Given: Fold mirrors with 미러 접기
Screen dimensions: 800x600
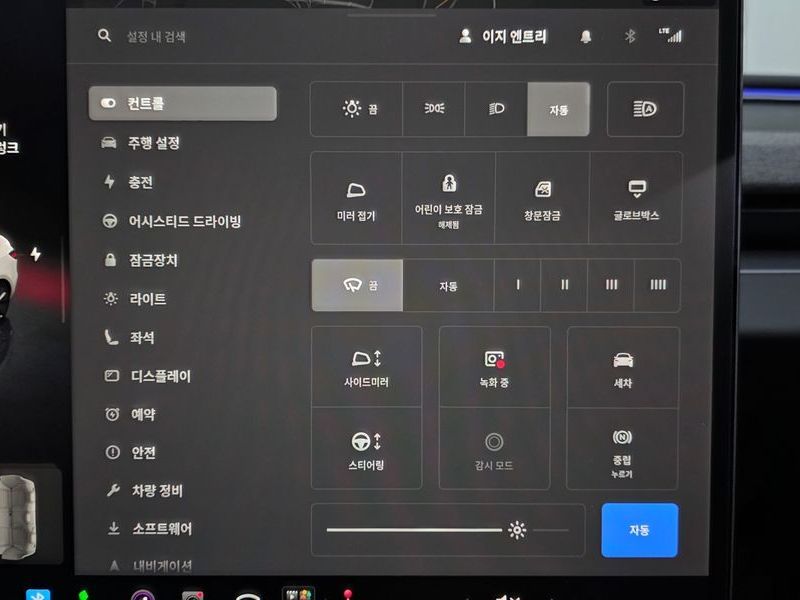Looking at the screenshot, I should [356, 198].
